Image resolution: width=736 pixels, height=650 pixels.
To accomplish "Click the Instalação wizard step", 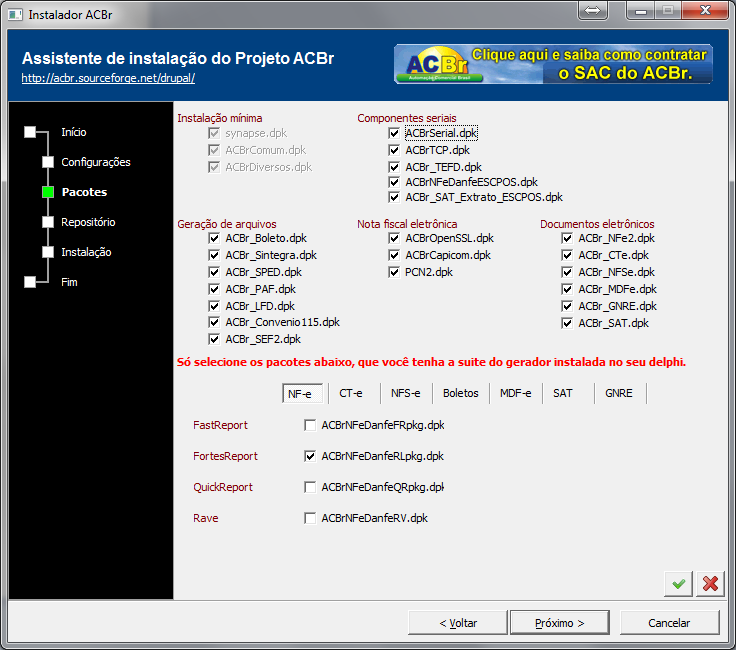I will coord(86,252).
